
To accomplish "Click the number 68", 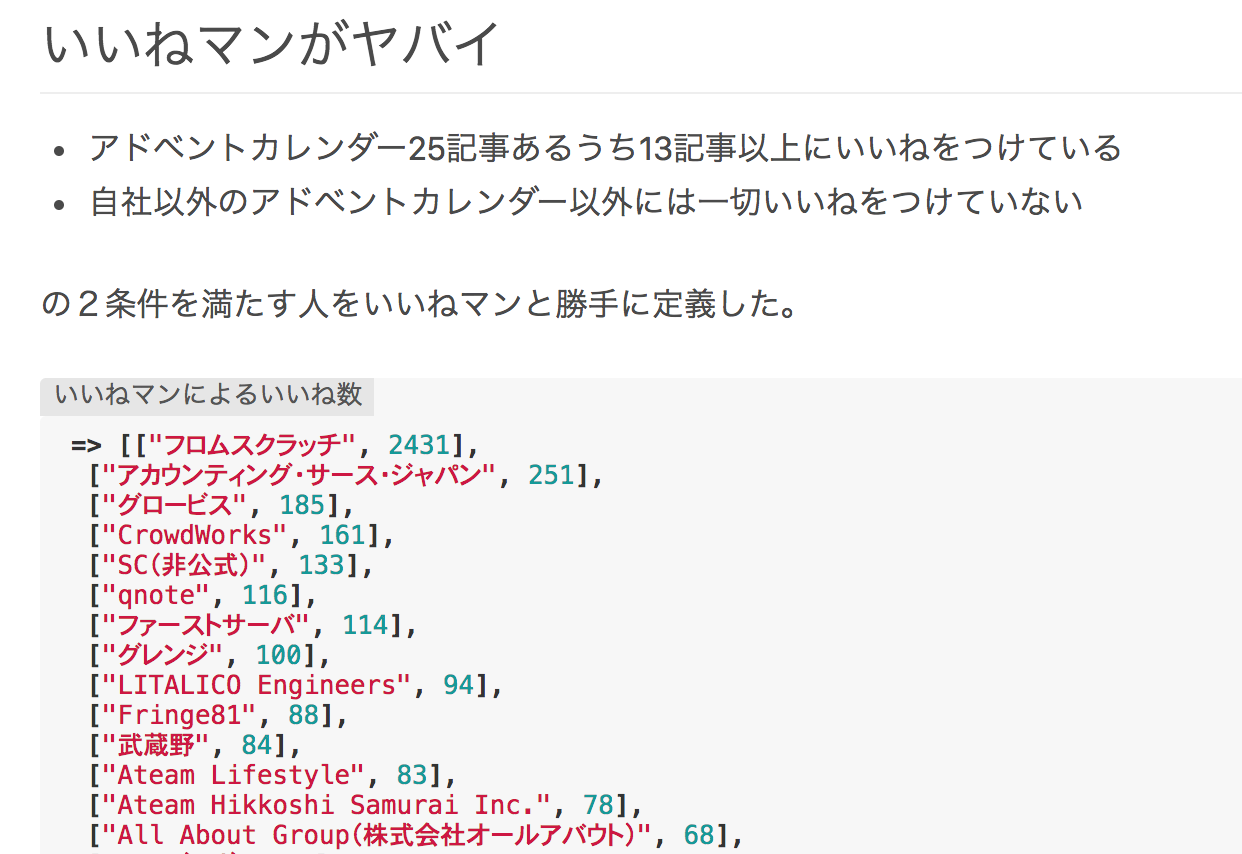I will tap(699, 835).
